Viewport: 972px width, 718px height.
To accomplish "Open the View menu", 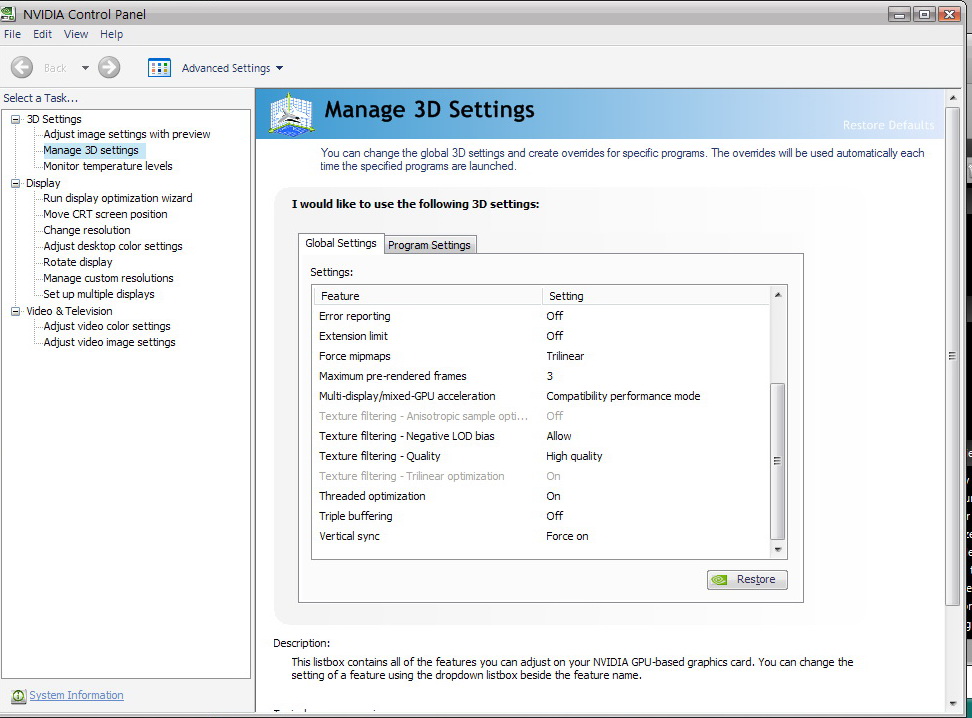I will 76,34.
